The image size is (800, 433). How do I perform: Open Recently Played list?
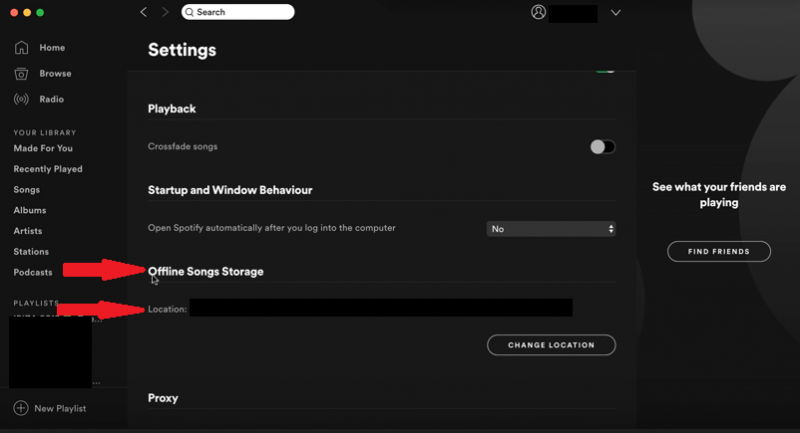pyautogui.click(x=48, y=169)
